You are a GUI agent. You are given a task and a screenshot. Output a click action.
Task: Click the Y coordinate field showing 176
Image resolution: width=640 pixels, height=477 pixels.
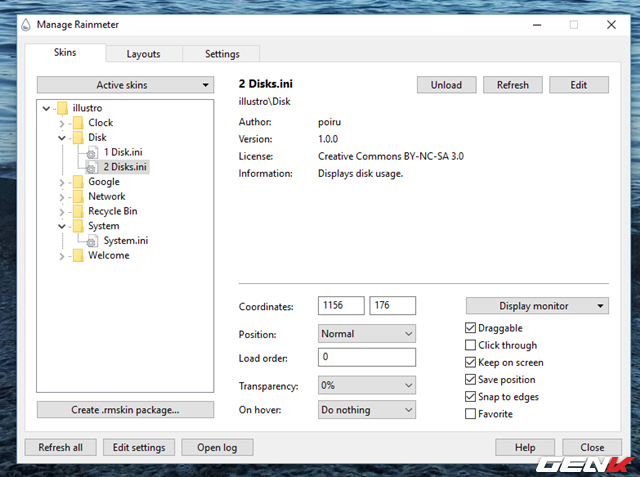pyautogui.click(x=393, y=306)
